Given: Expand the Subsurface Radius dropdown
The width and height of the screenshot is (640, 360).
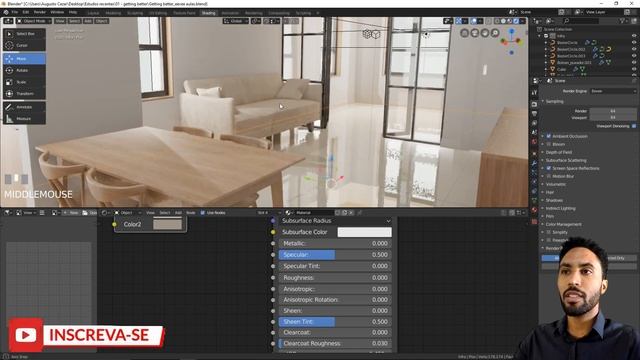Looking at the screenshot, I should [335, 220].
